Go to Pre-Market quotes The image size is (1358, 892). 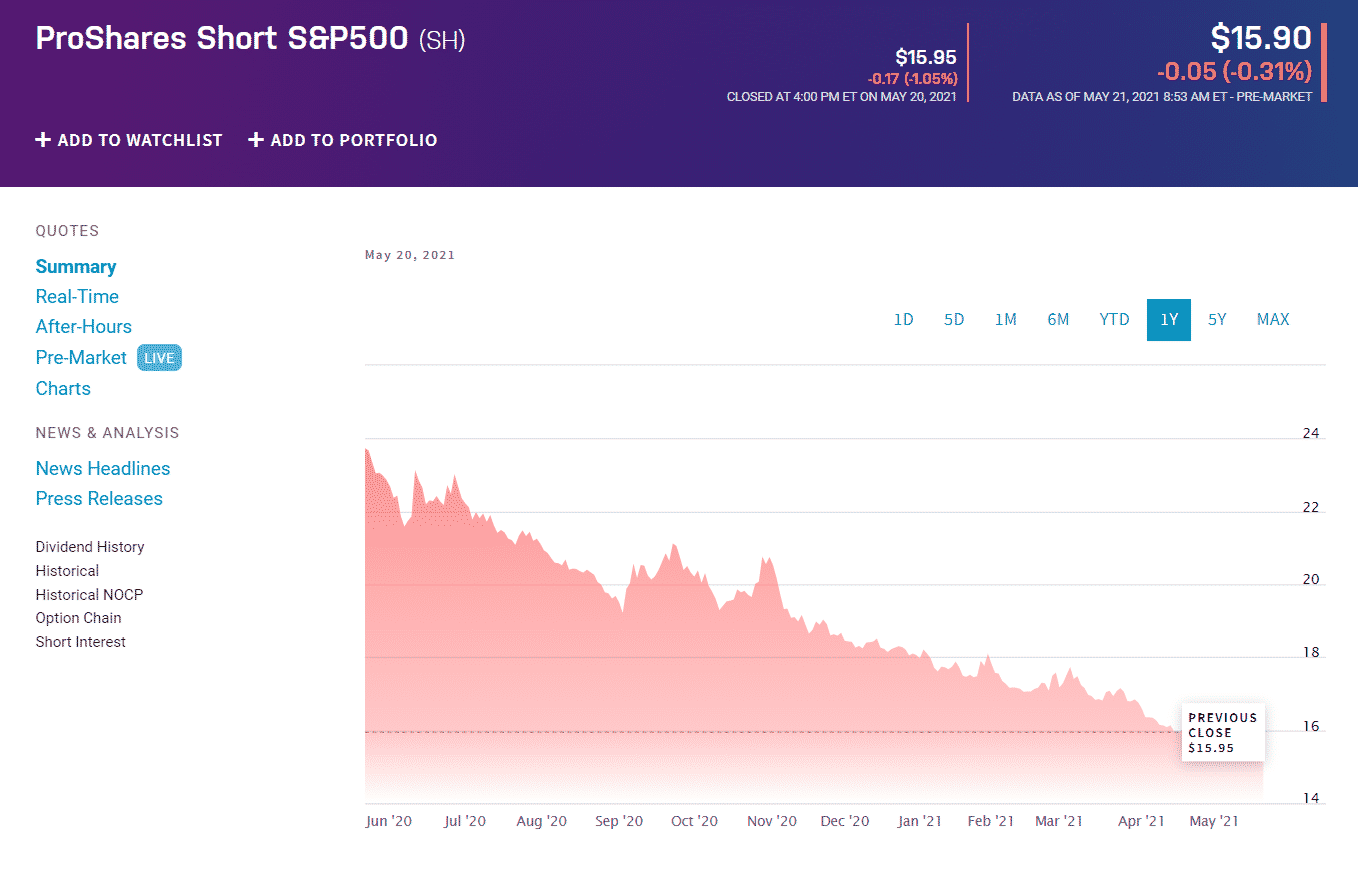(81, 358)
